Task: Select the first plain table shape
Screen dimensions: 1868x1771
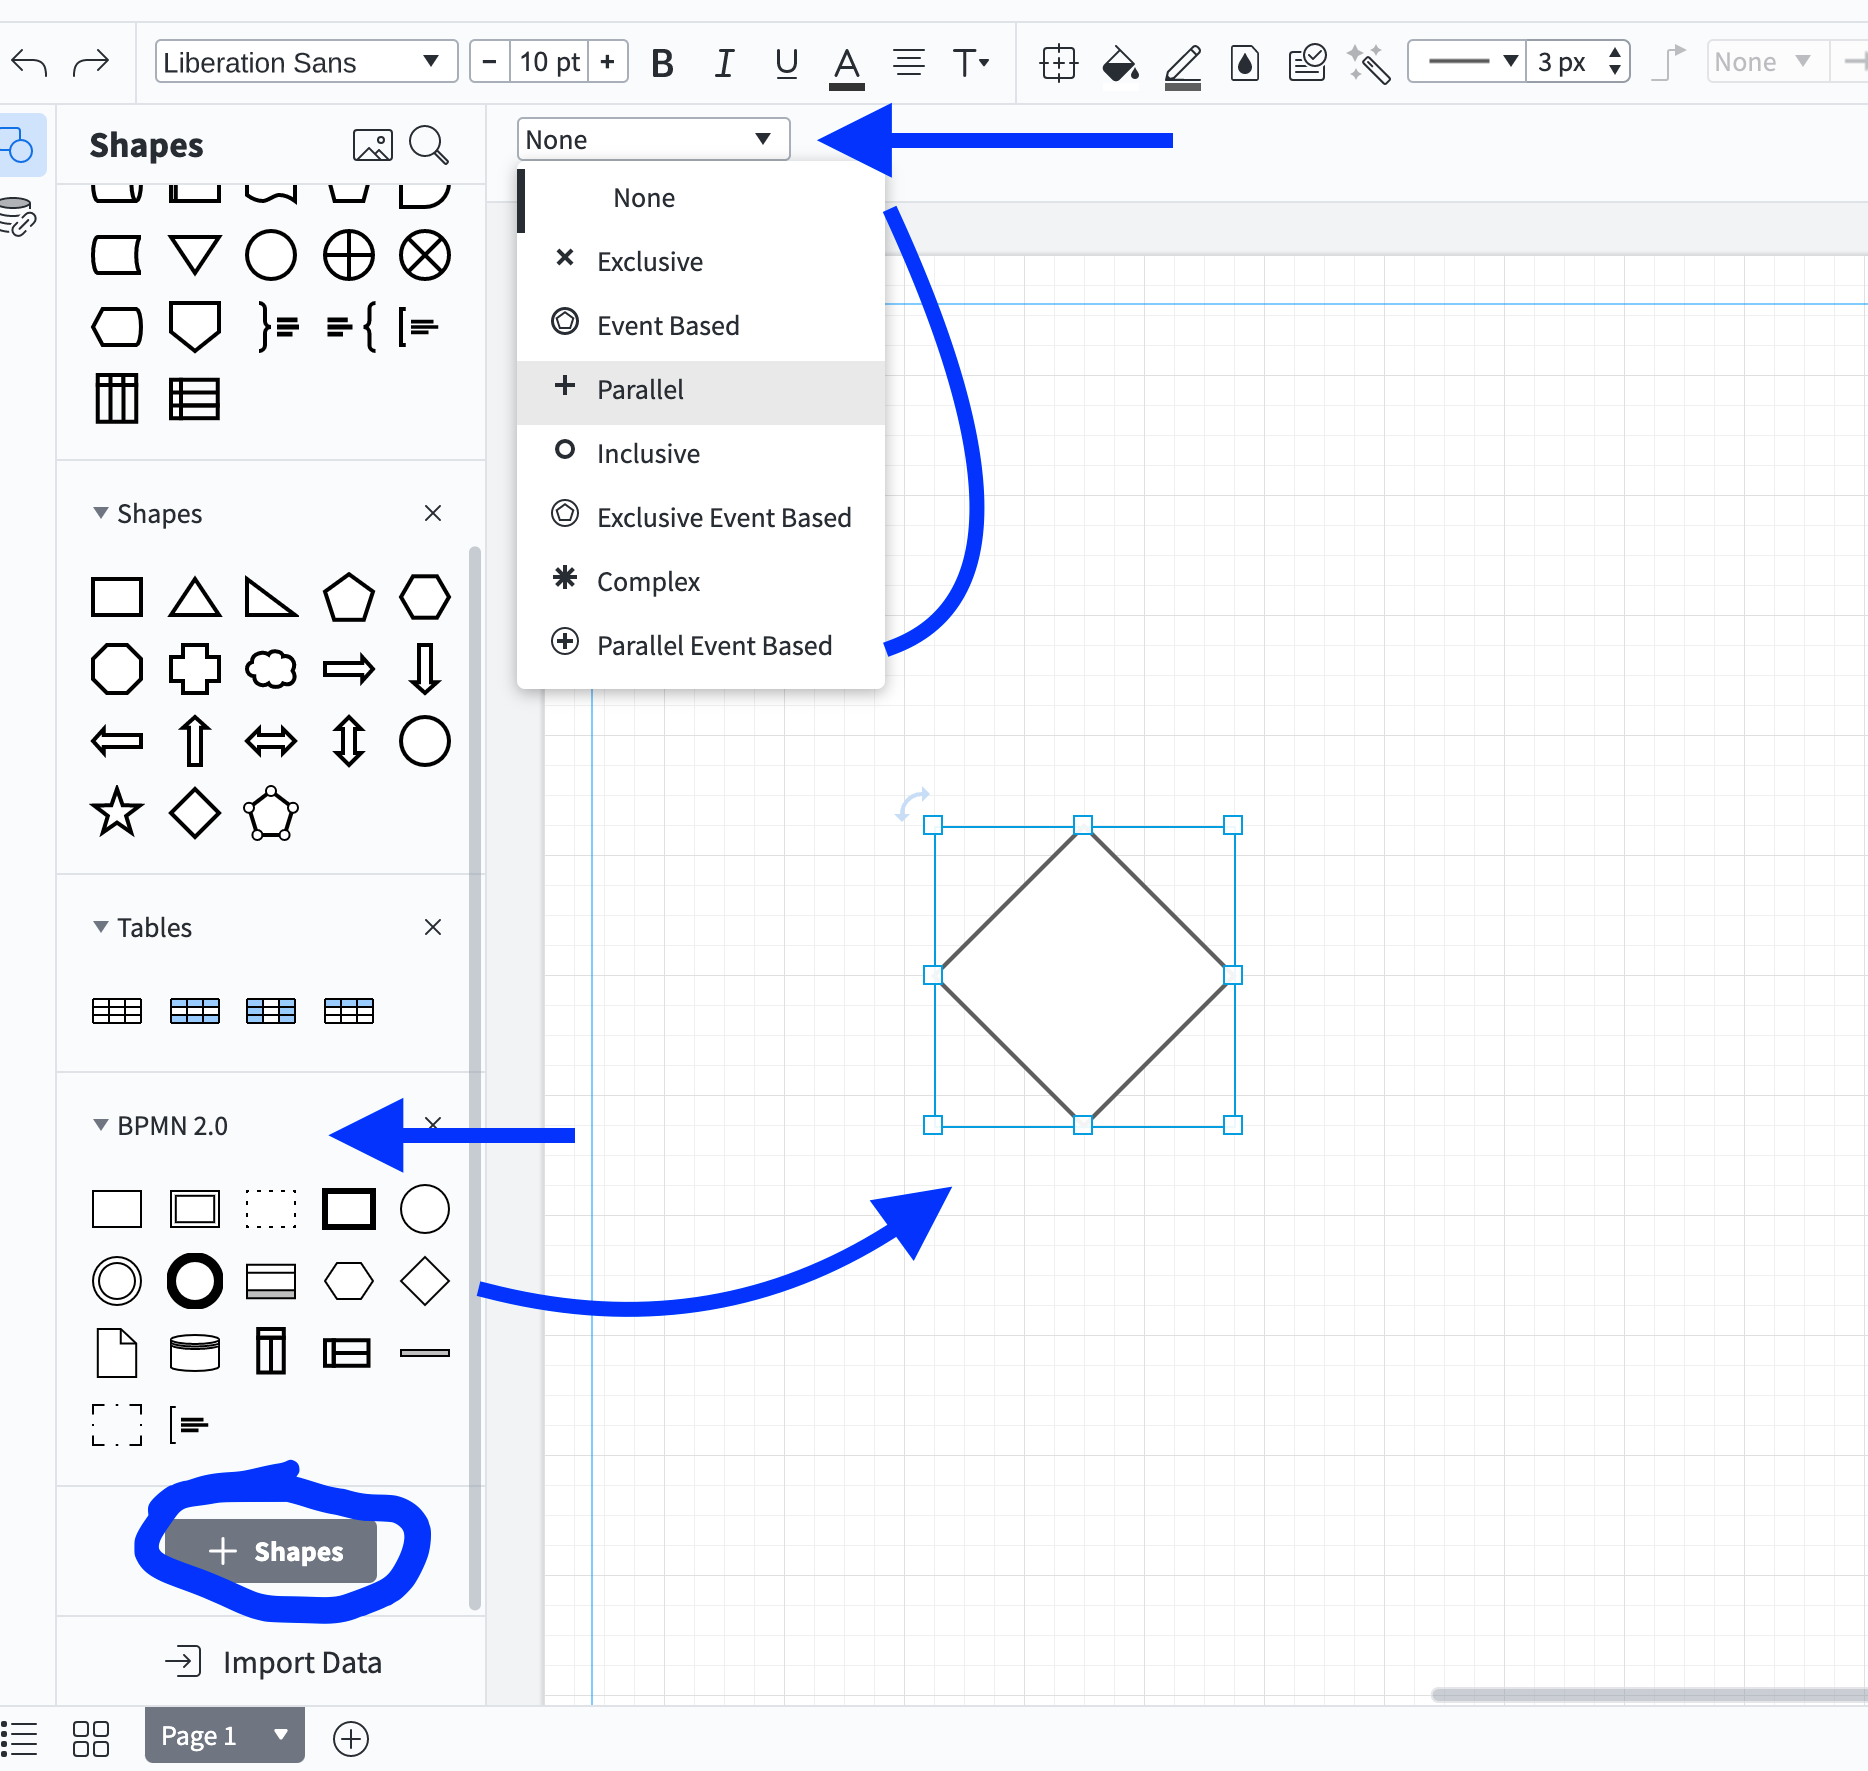Action: coord(117,1011)
